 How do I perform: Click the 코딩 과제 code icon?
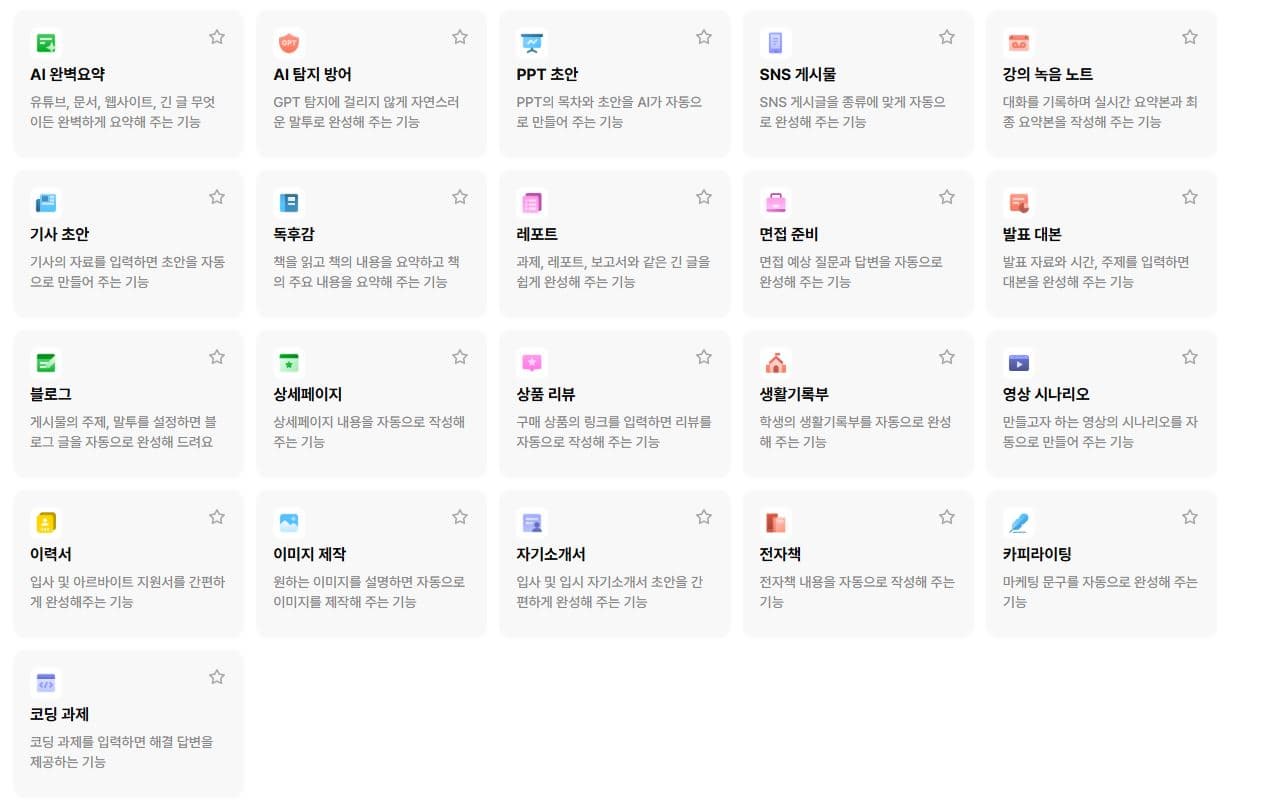[x=45, y=682]
